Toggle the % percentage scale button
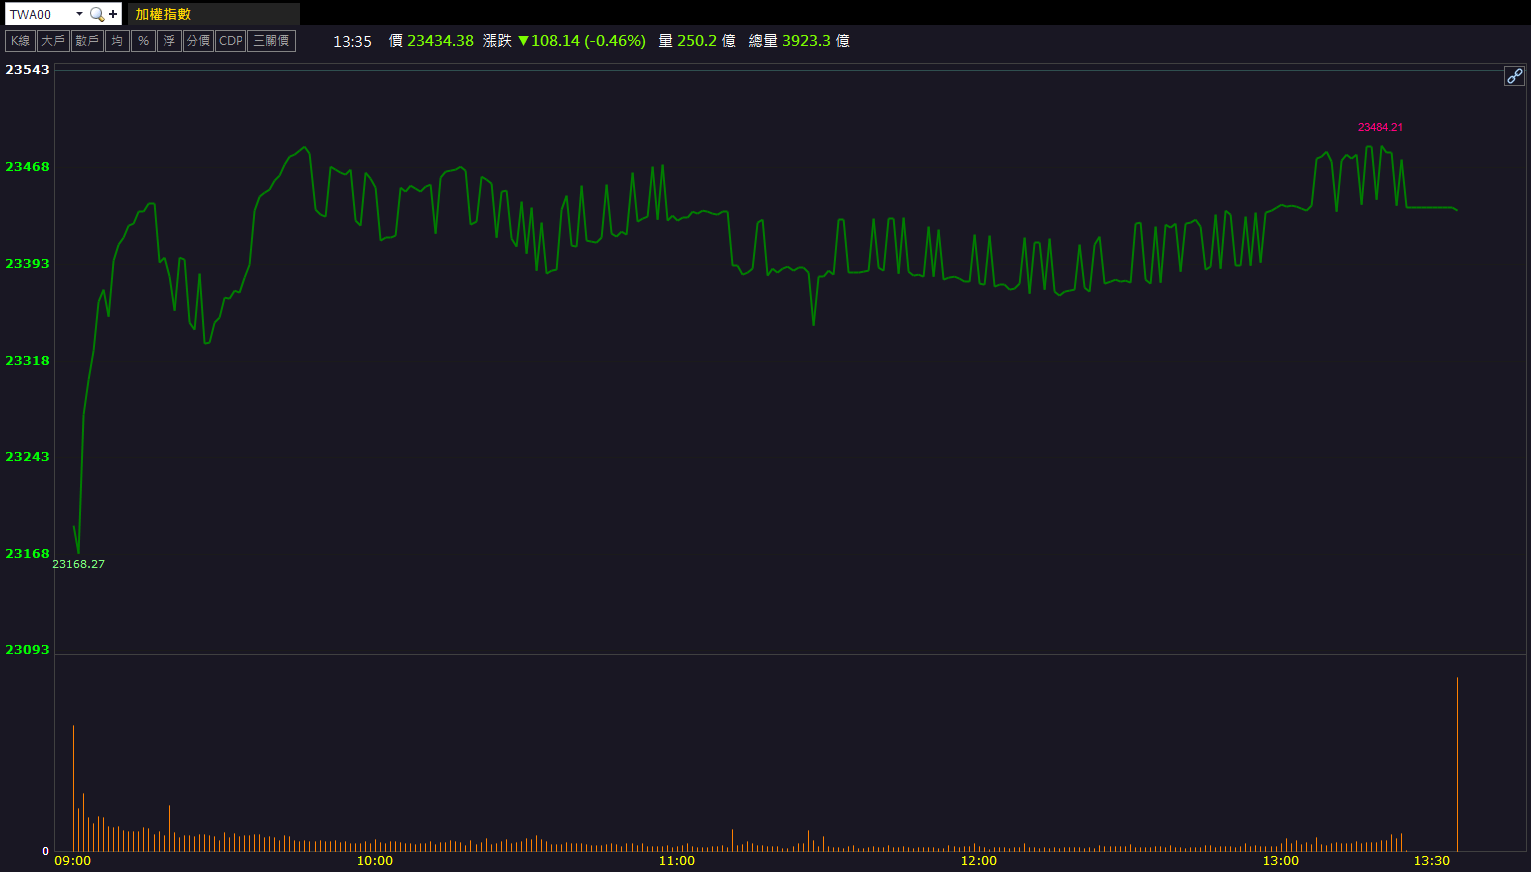This screenshot has height=872, width=1531. [x=143, y=41]
